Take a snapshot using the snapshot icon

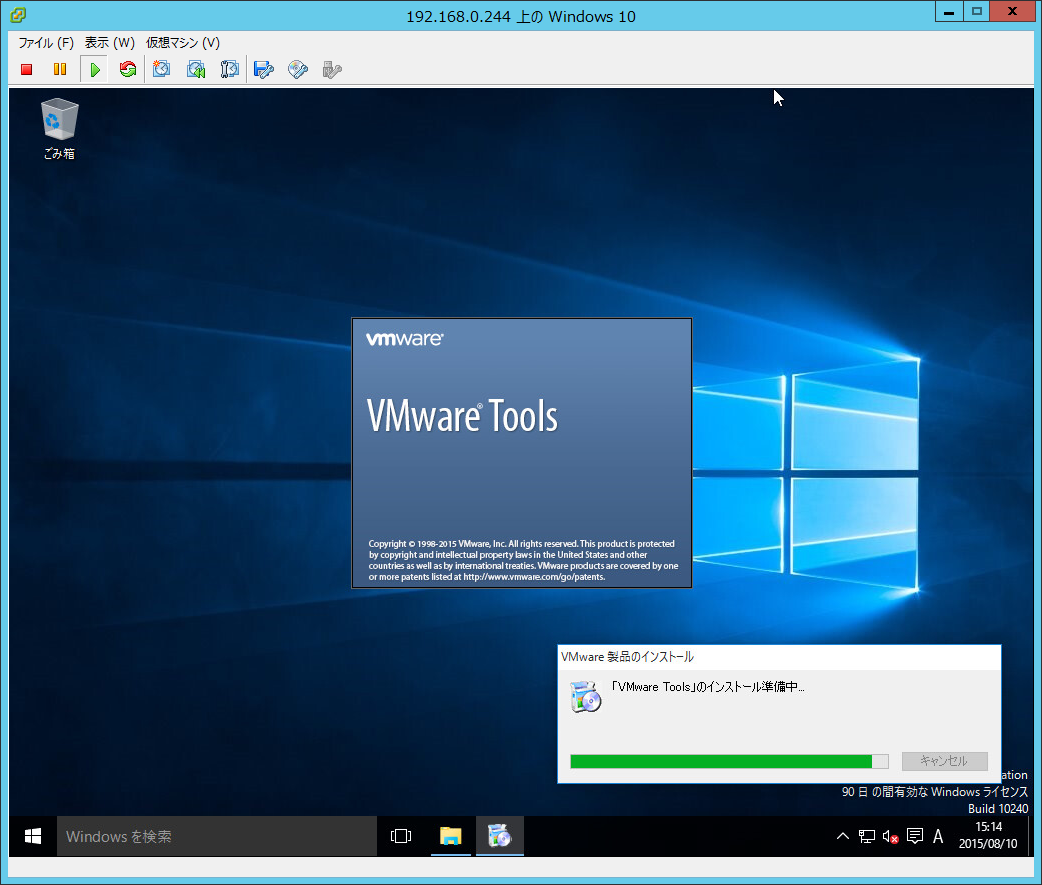click(161, 69)
